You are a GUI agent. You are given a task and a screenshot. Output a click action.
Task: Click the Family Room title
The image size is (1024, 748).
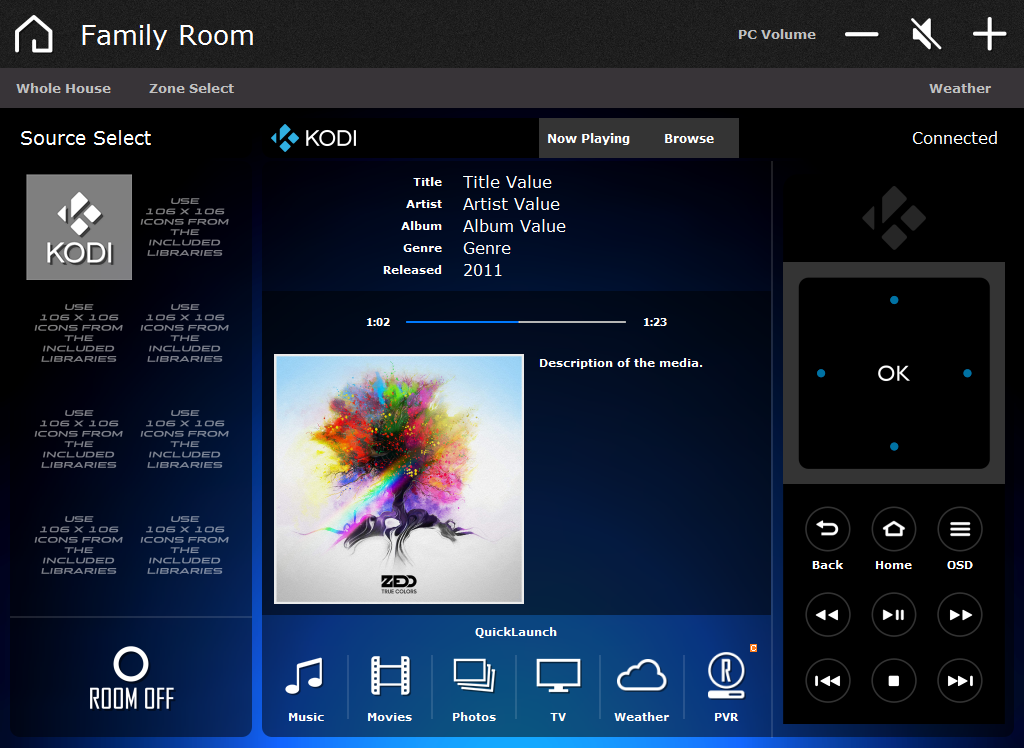coord(167,35)
